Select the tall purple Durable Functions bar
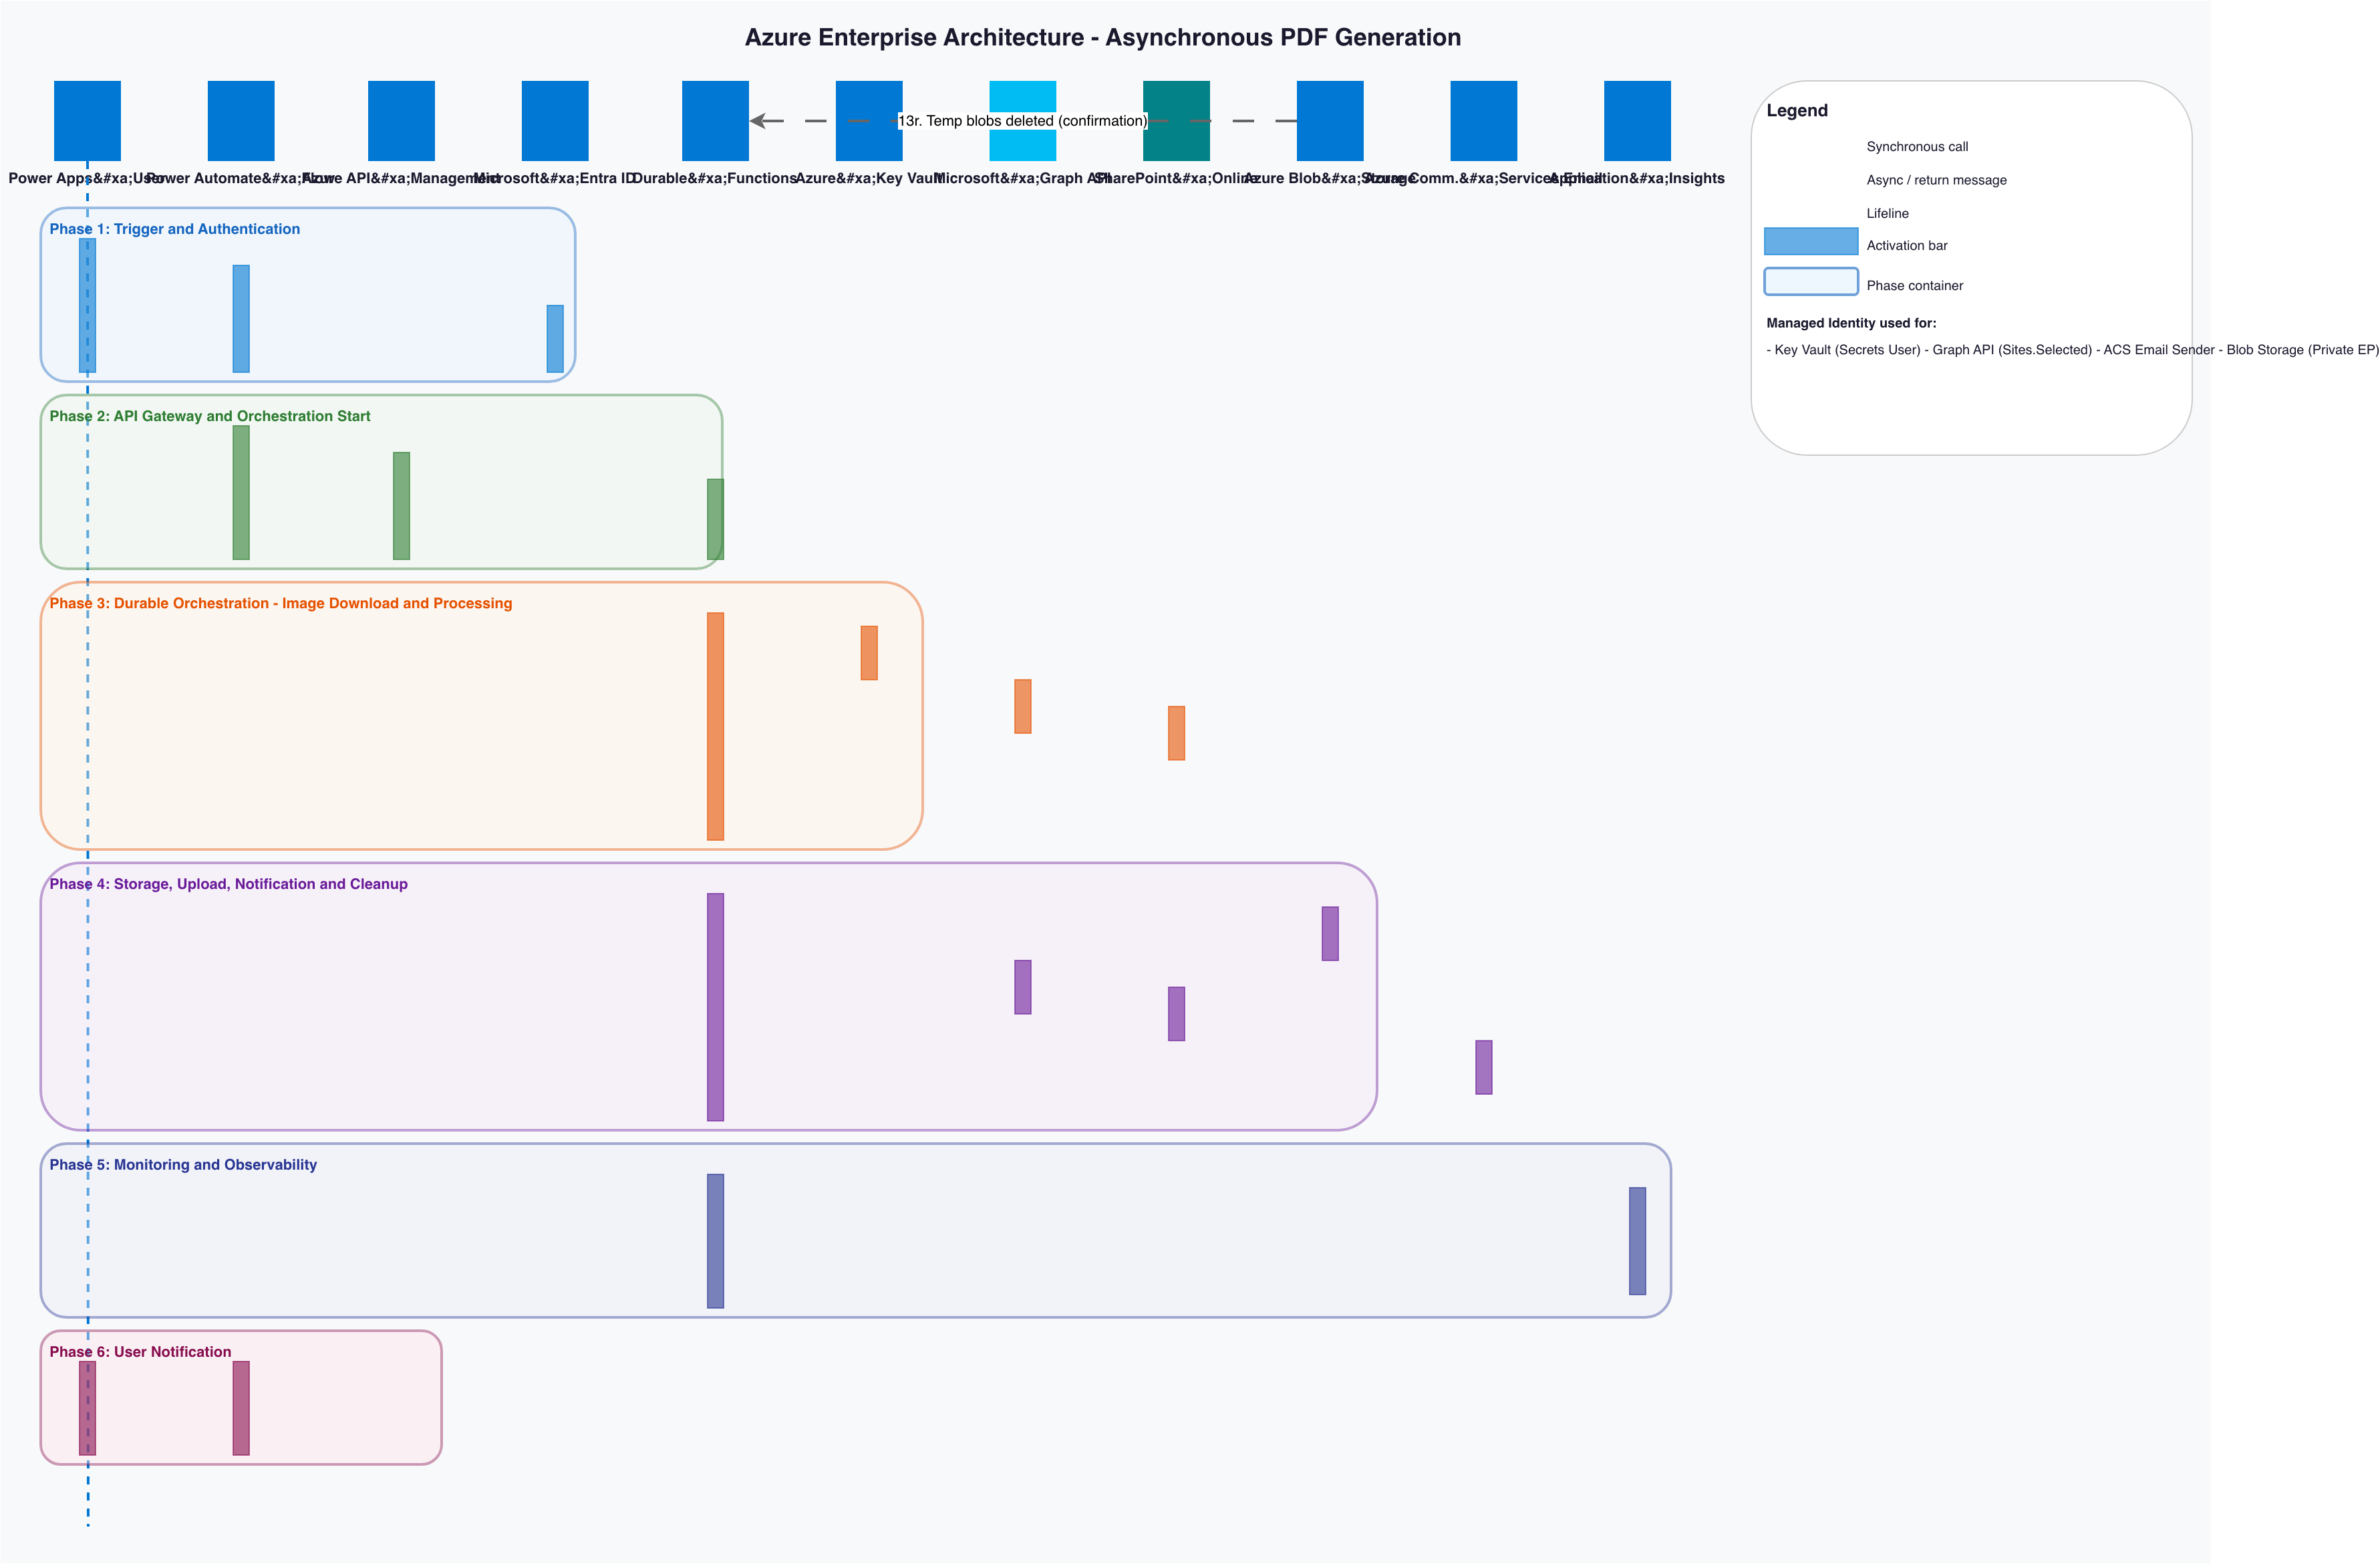 click(715, 1007)
